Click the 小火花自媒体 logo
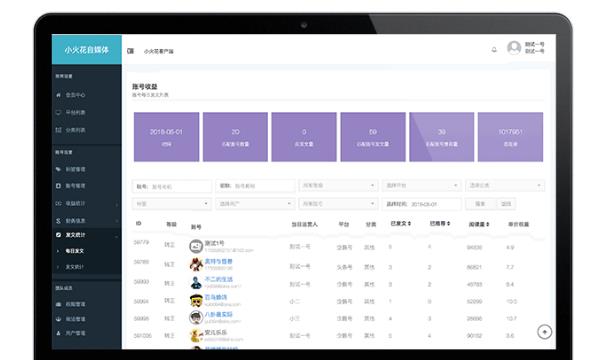The image size is (595, 360). [87, 50]
